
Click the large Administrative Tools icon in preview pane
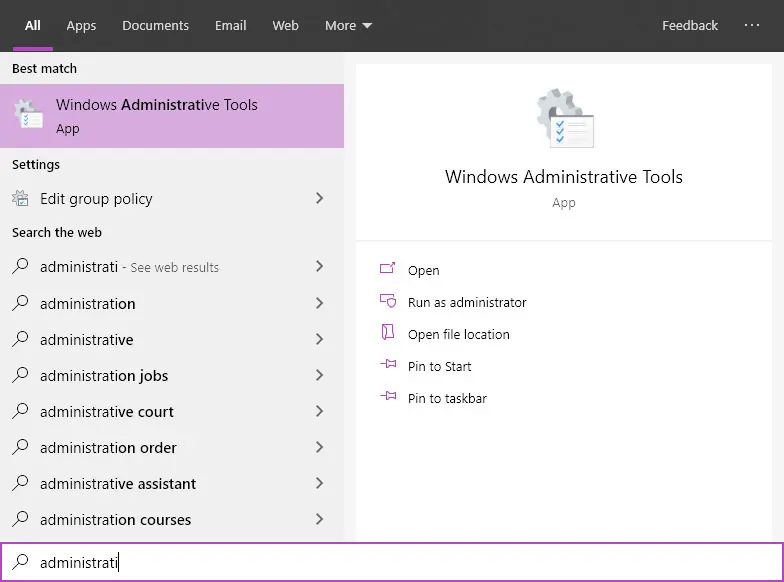[565, 118]
